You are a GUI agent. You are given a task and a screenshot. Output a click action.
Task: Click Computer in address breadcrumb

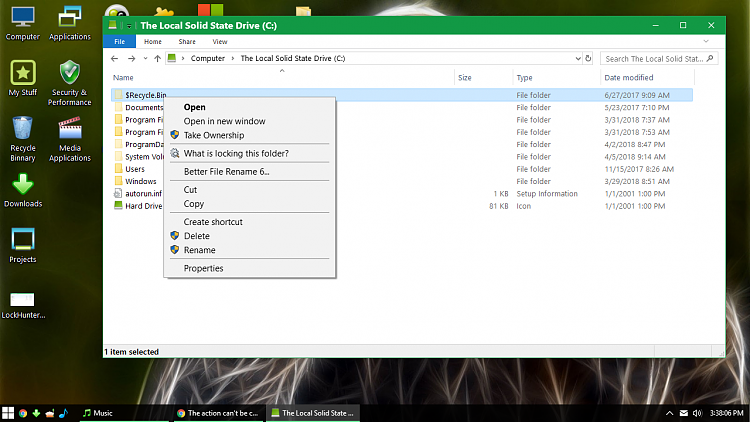pyautogui.click(x=208, y=58)
